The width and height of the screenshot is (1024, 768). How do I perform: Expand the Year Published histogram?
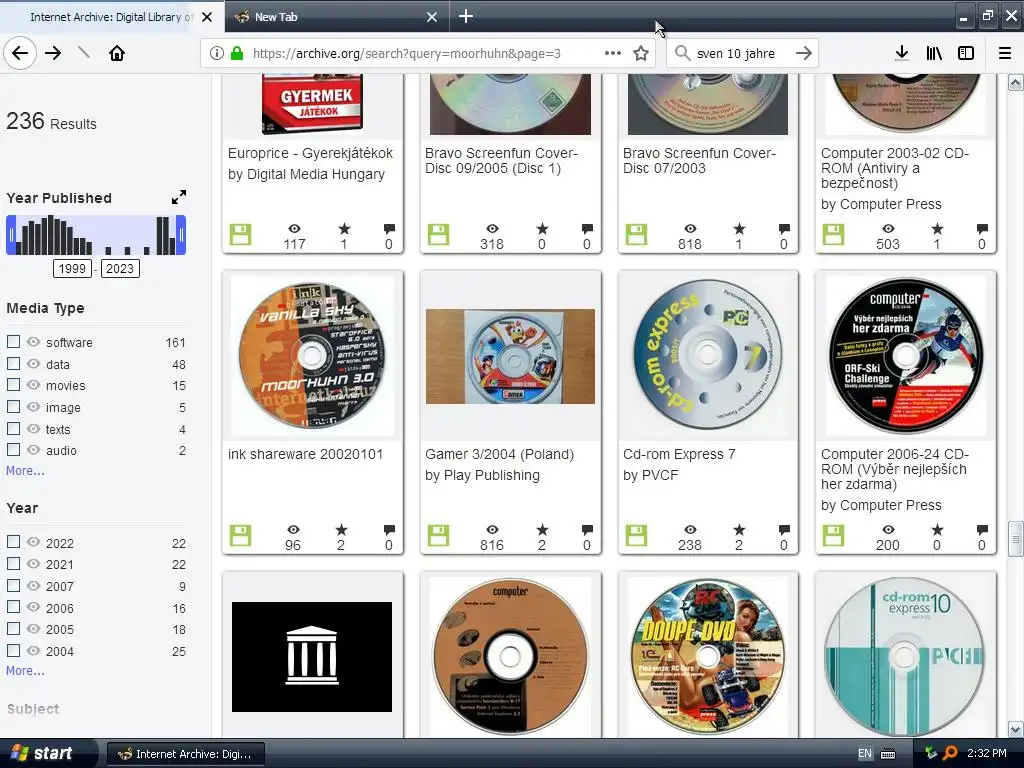178,197
